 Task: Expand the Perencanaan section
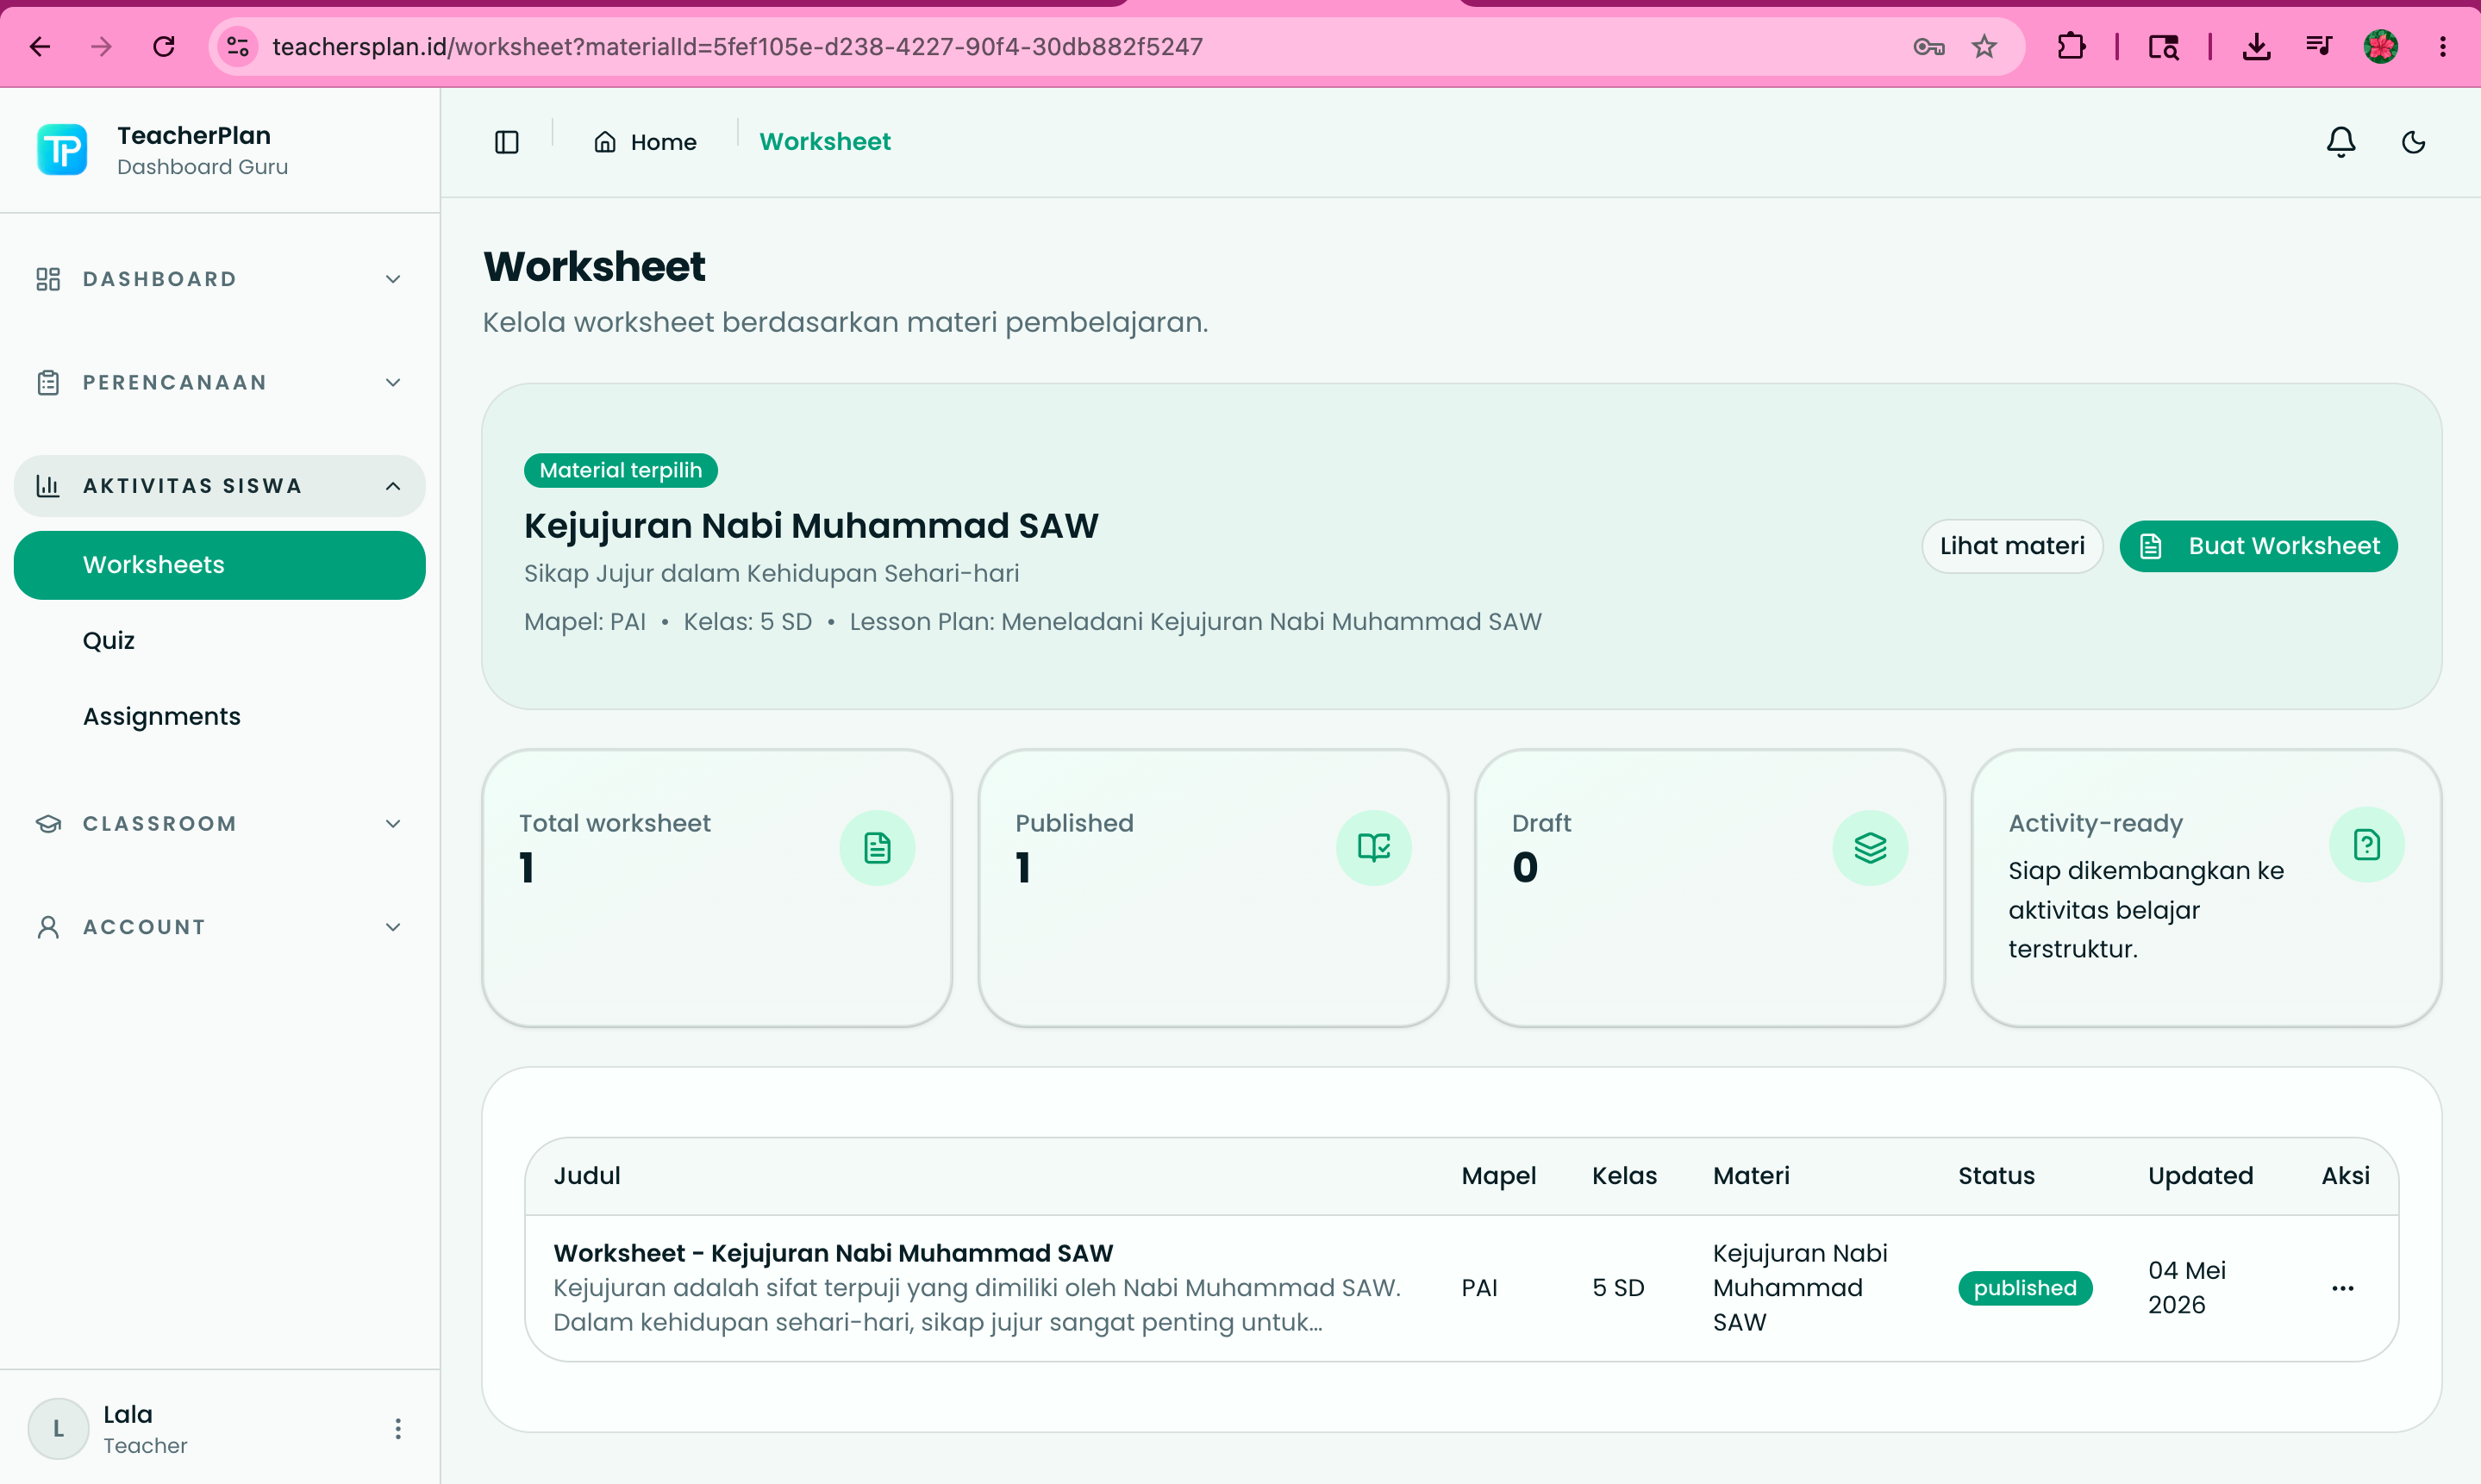coord(220,382)
